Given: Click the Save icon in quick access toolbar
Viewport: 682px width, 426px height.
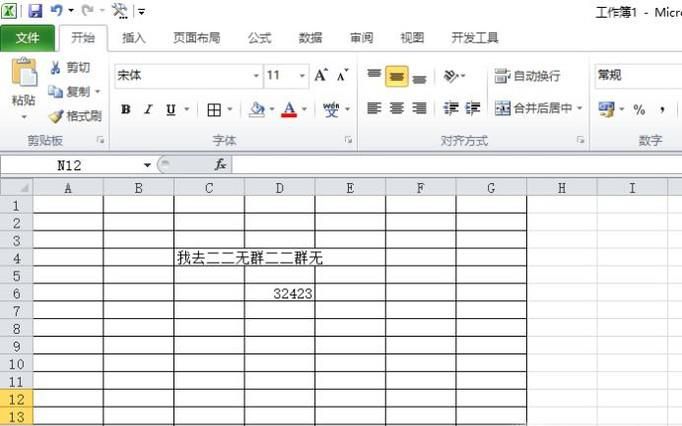Looking at the screenshot, I should [35, 10].
